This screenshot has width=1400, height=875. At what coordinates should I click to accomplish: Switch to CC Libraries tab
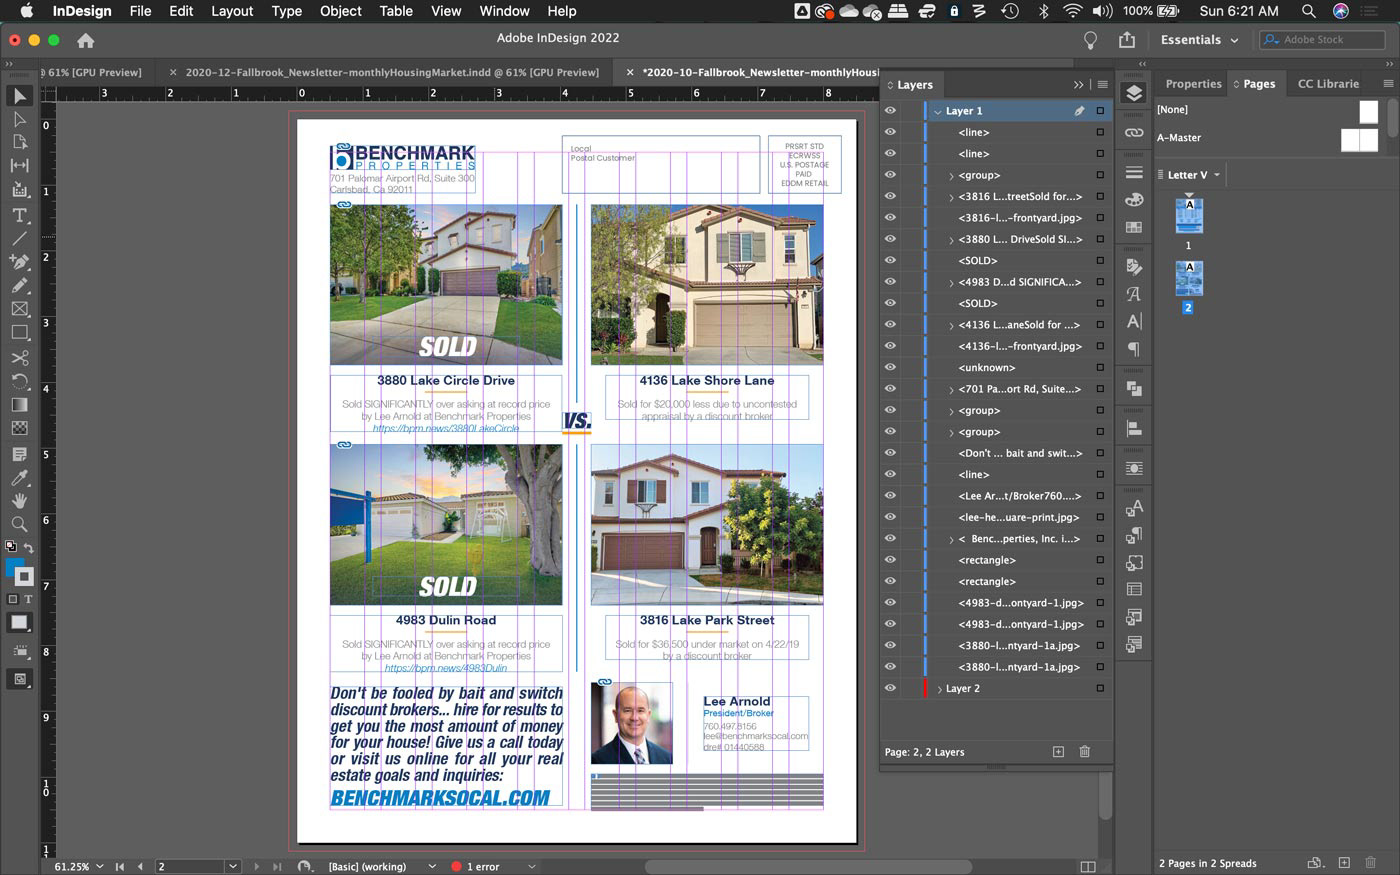[1328, 84]
